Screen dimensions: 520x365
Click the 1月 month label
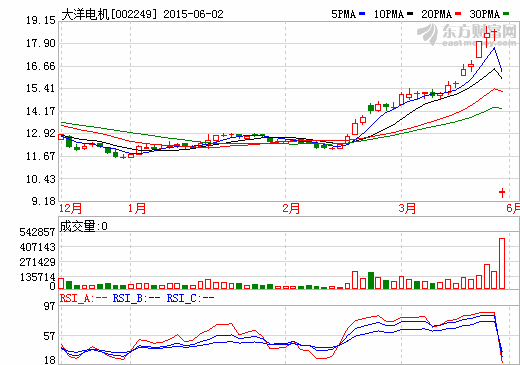[137, 208]
